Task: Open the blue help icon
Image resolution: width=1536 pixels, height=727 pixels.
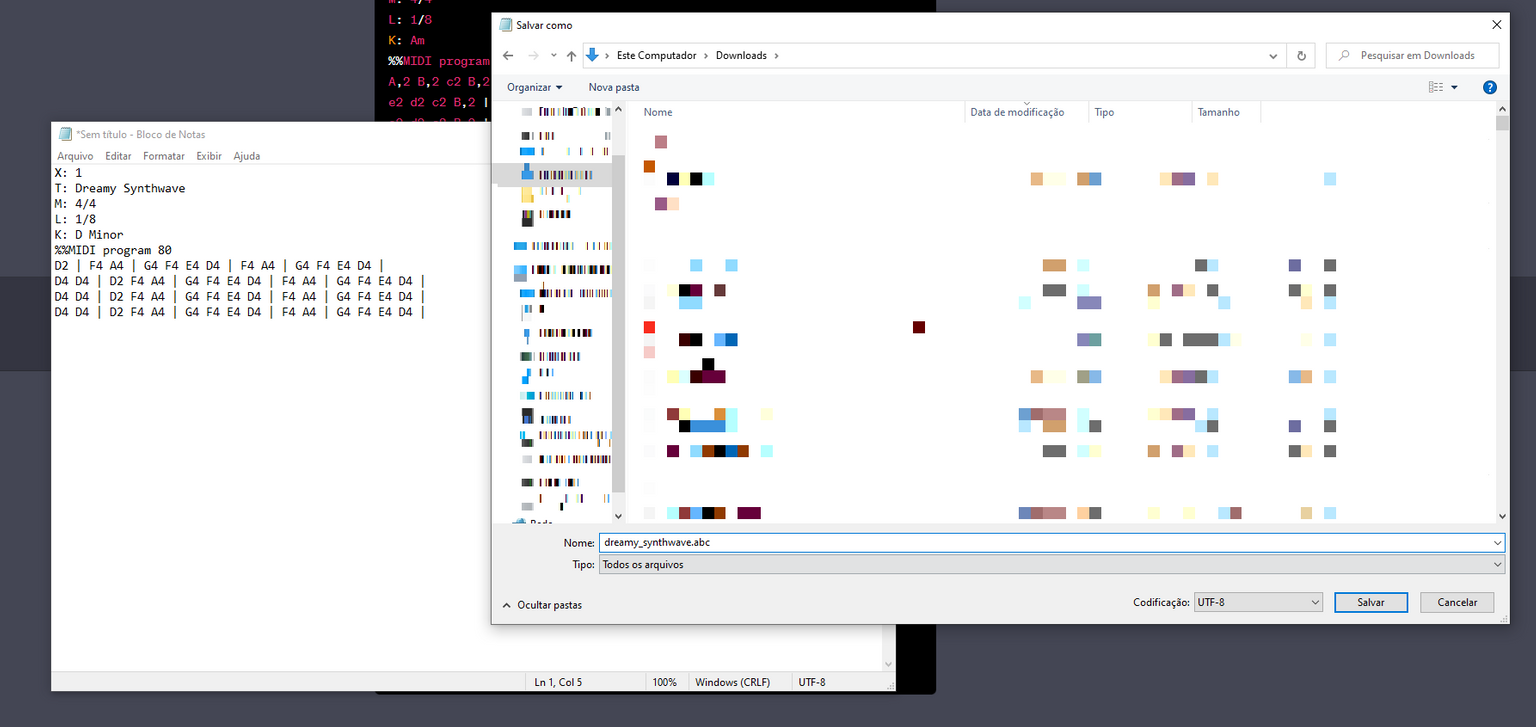Action: (x=1490, y=87)
